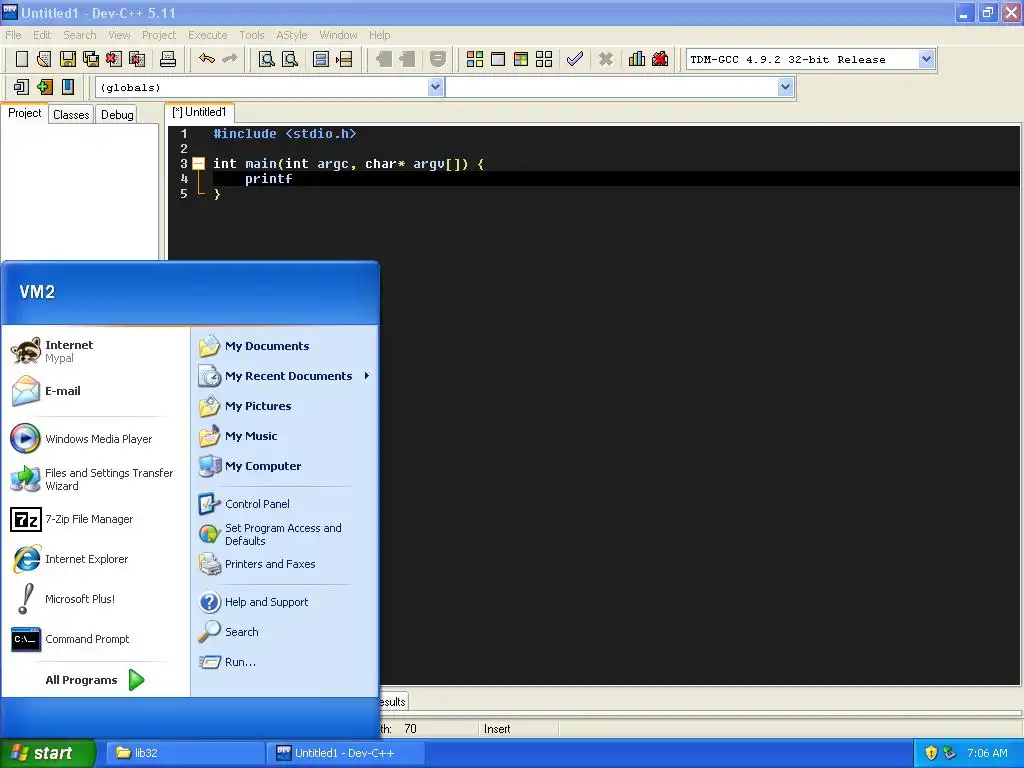
Task: Click the Redo toolbar arrow
Action: (230, 59)
